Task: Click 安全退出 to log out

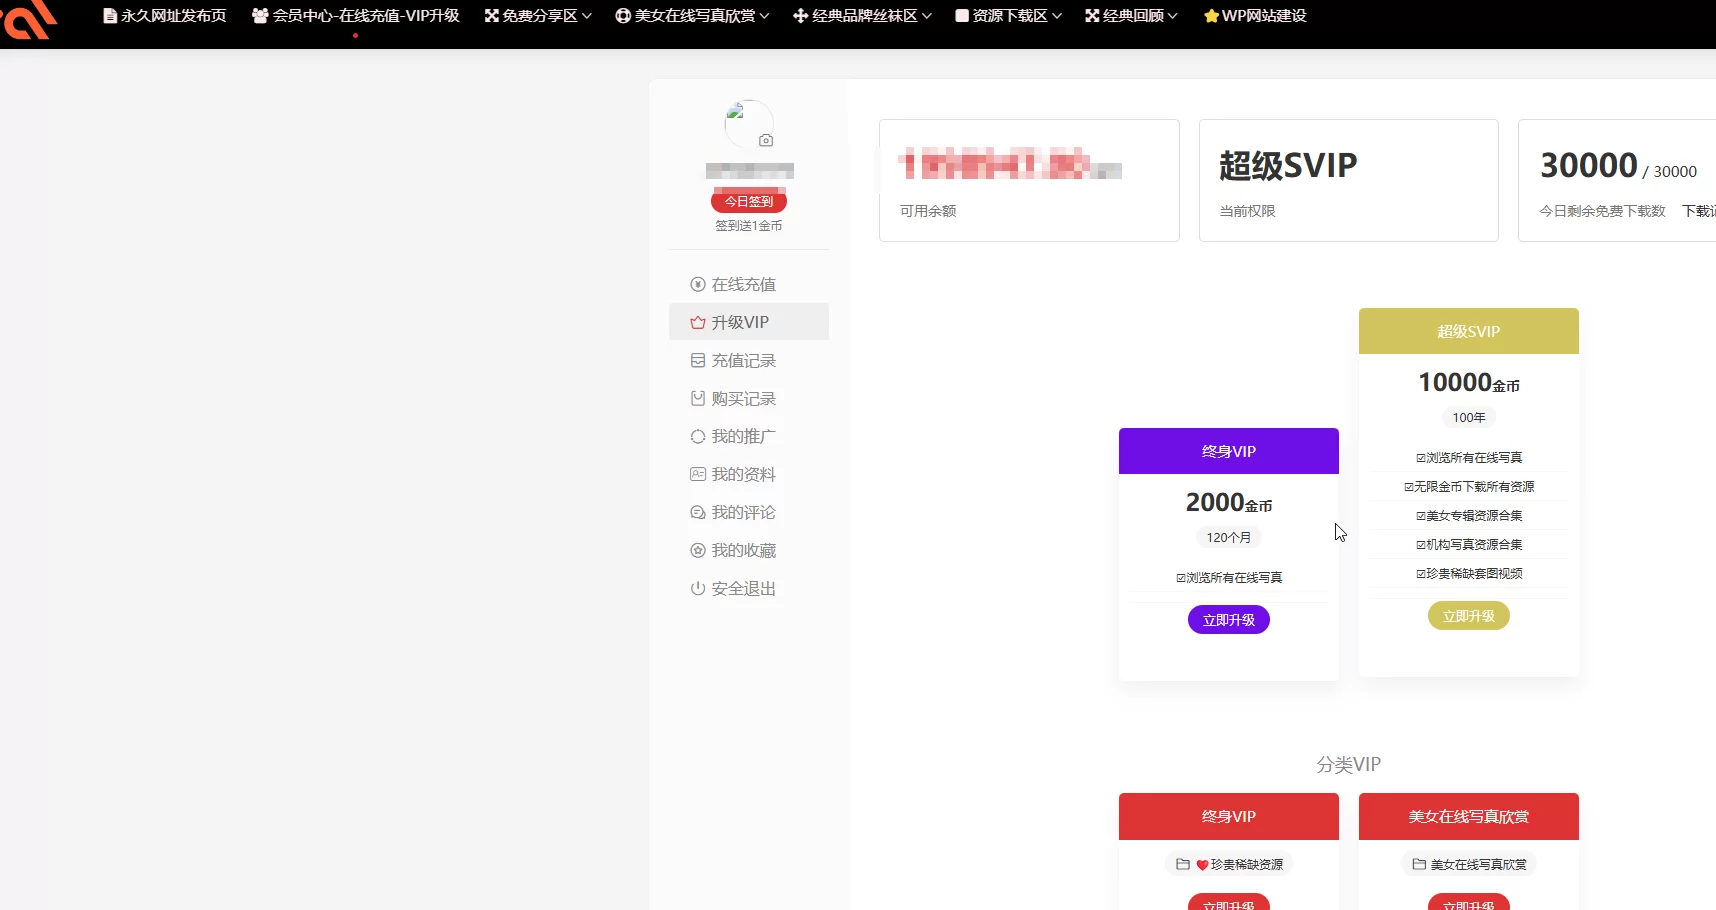Action: pos(749,589)
